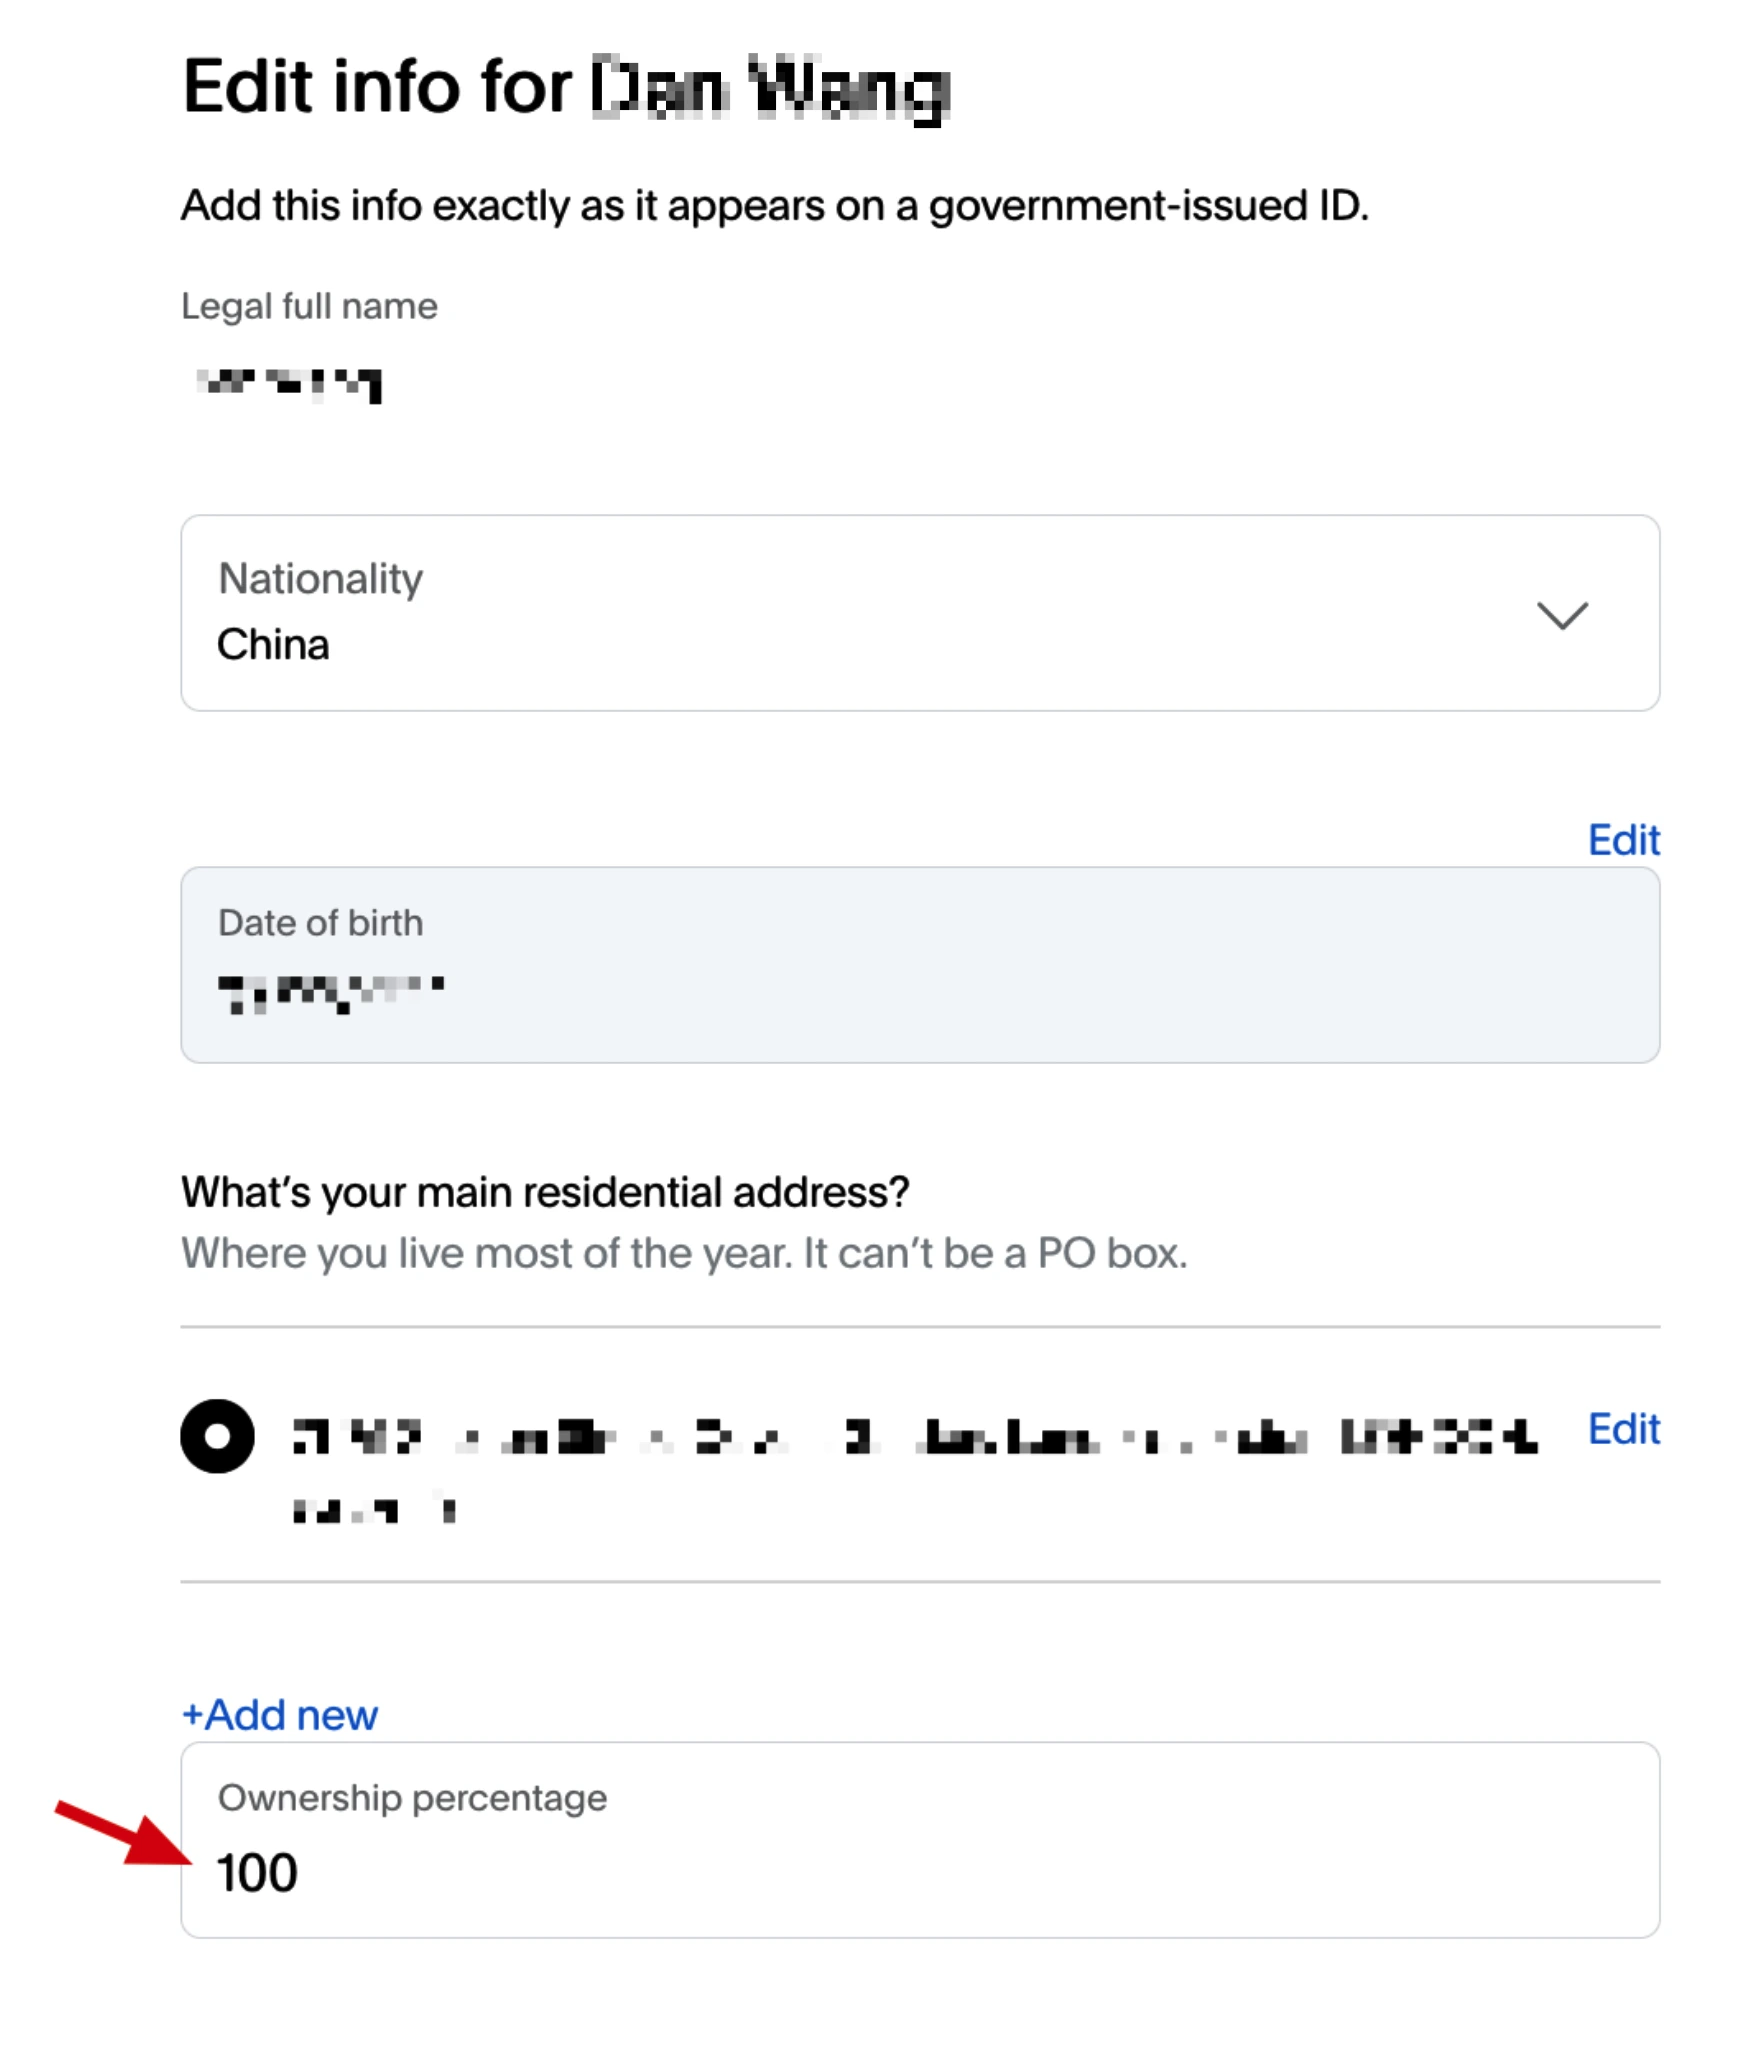Click 'What's your main residential address?' heading

[545, 1192]
